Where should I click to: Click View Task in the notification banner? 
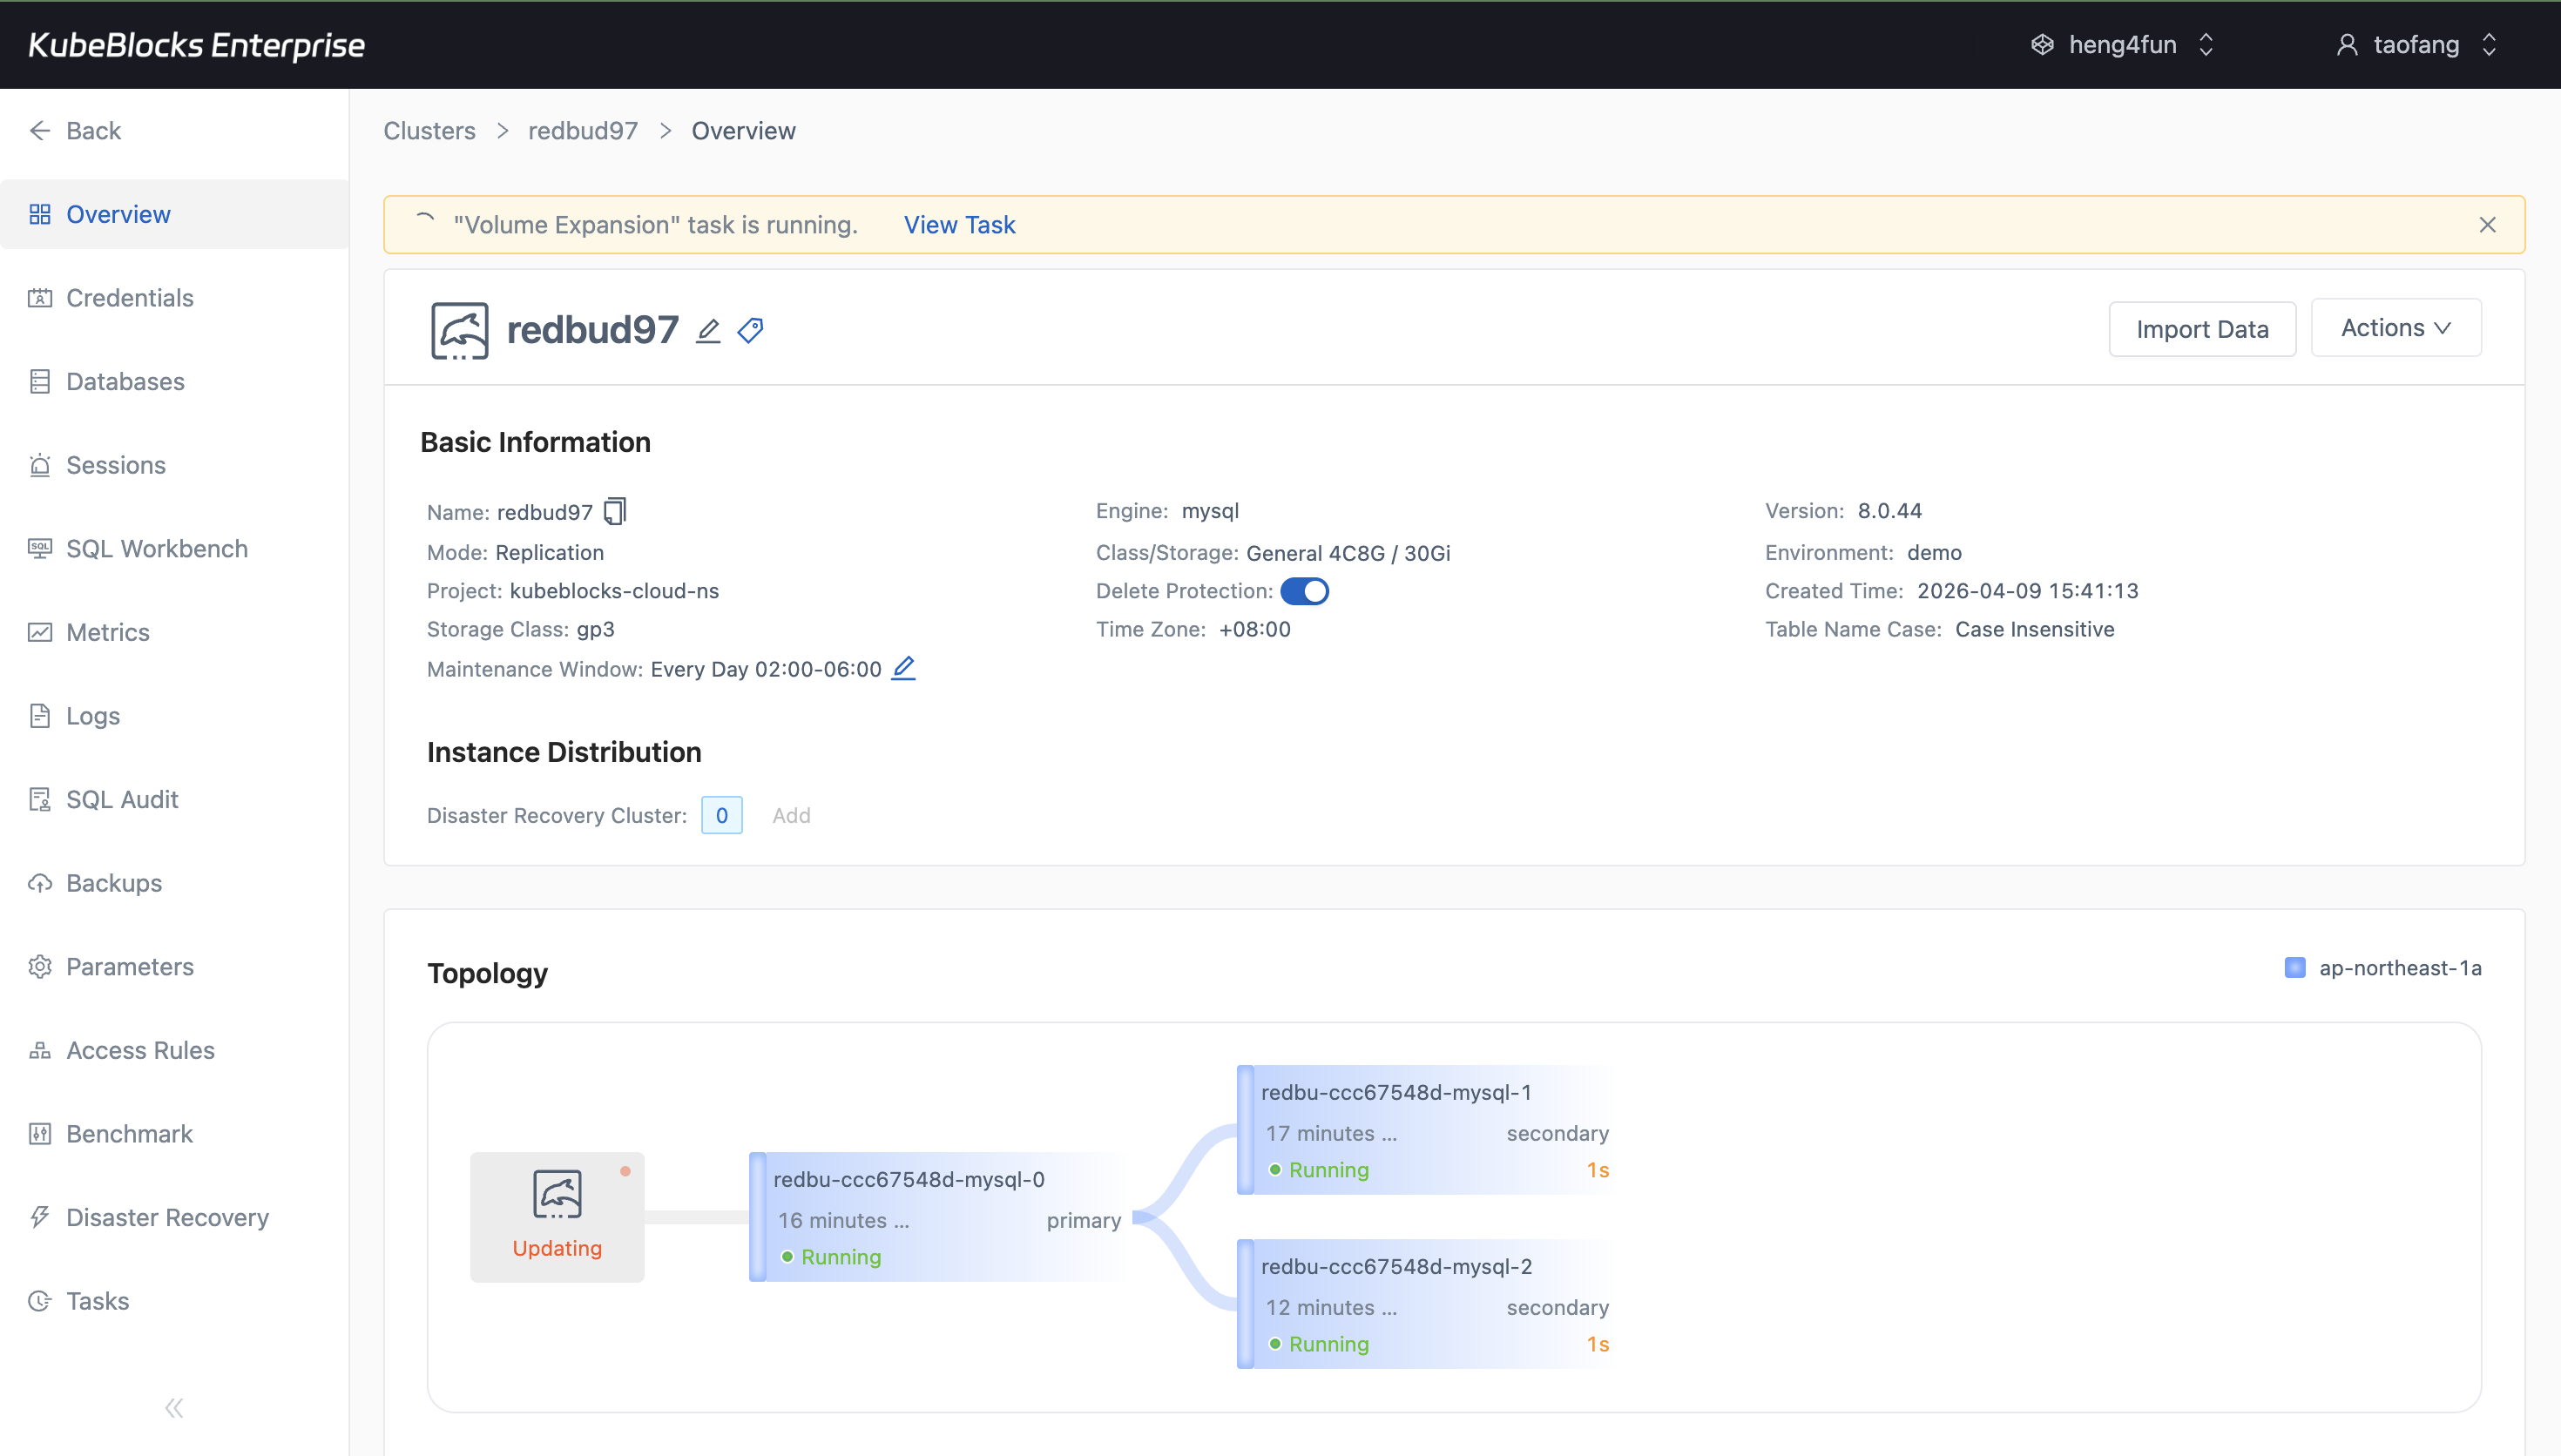pyautogui.click(x=958, y=224)
